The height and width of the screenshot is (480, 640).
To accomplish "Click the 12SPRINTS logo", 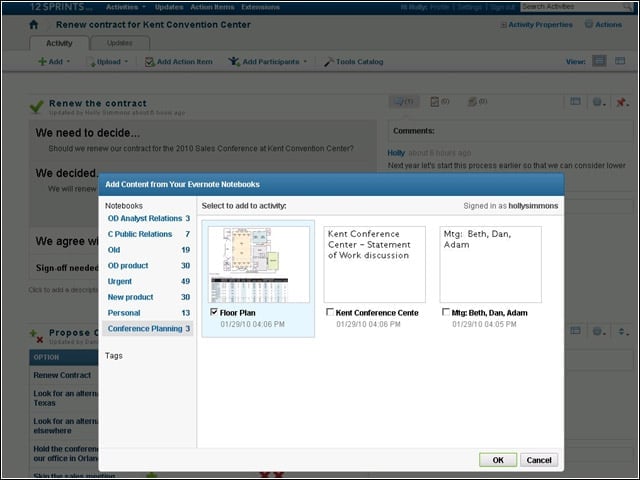I will (61, 7).
